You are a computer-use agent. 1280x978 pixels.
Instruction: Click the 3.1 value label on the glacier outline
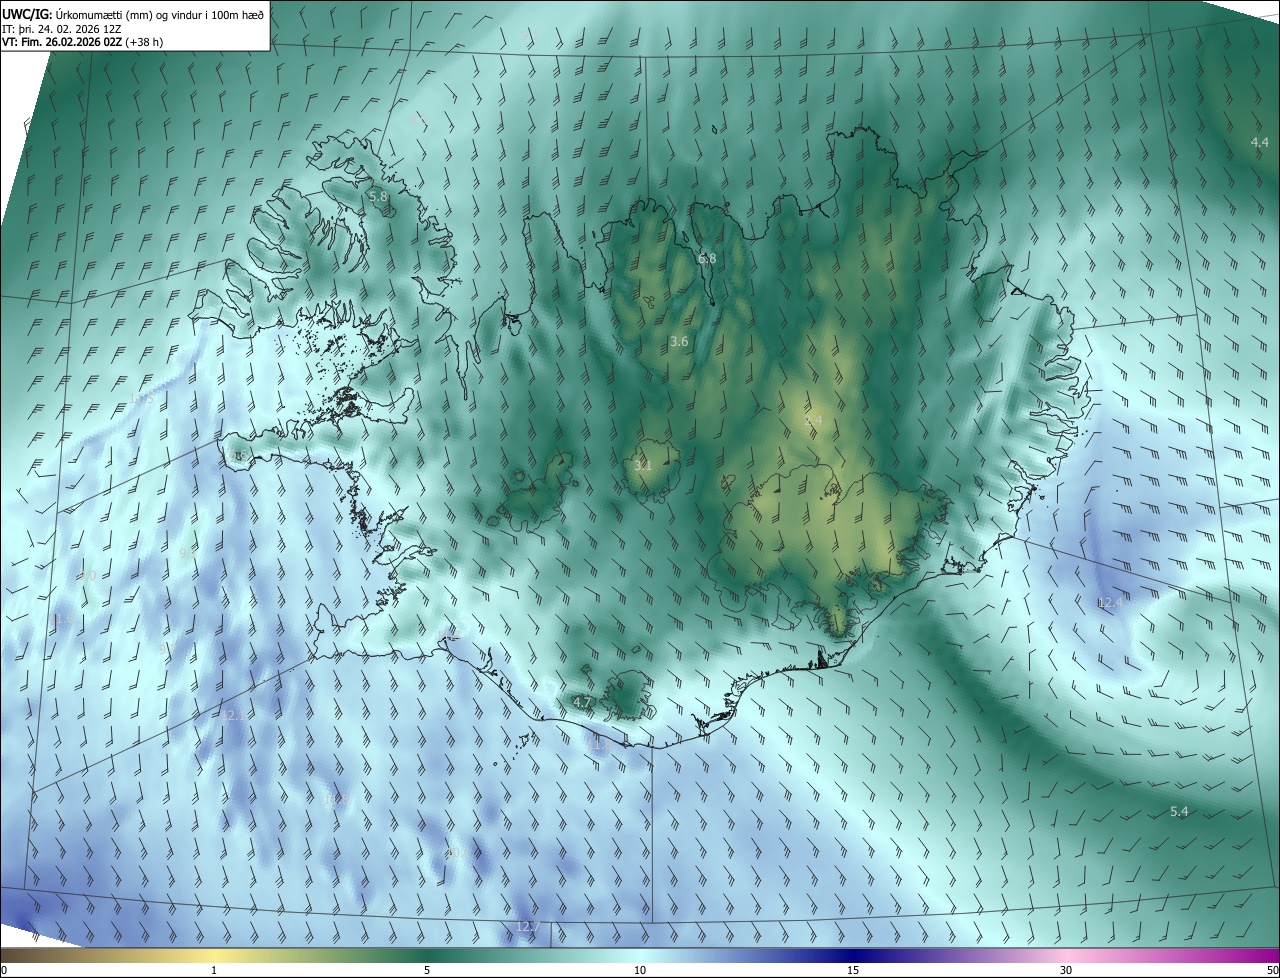[x=643, y=466]
